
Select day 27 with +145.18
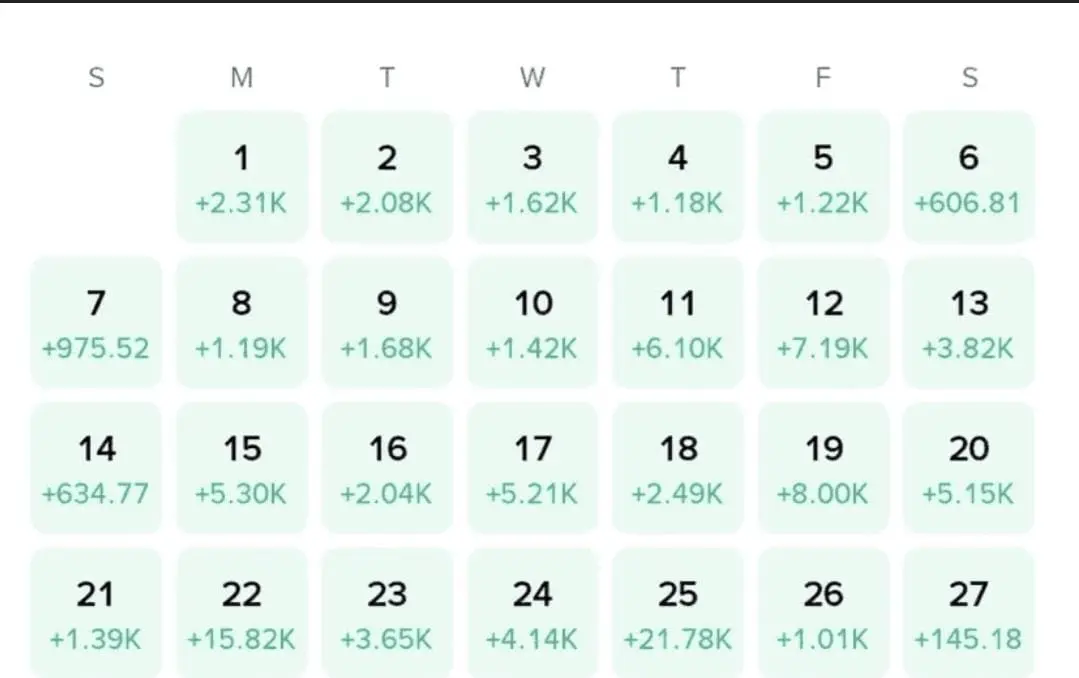pyautogui.click(x=969, y=613)
